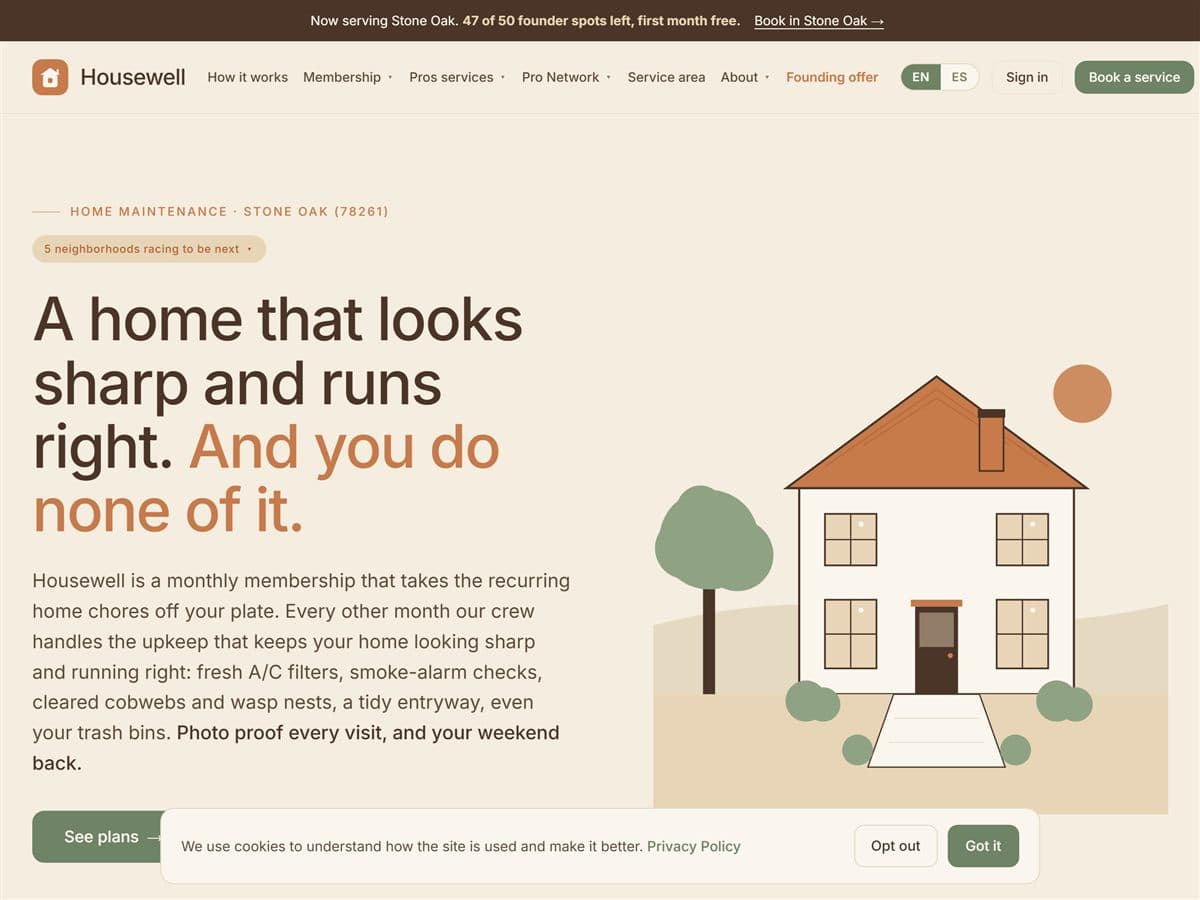Open the Housewell brand name link
1200x900 pixels.
click(133, 77)
